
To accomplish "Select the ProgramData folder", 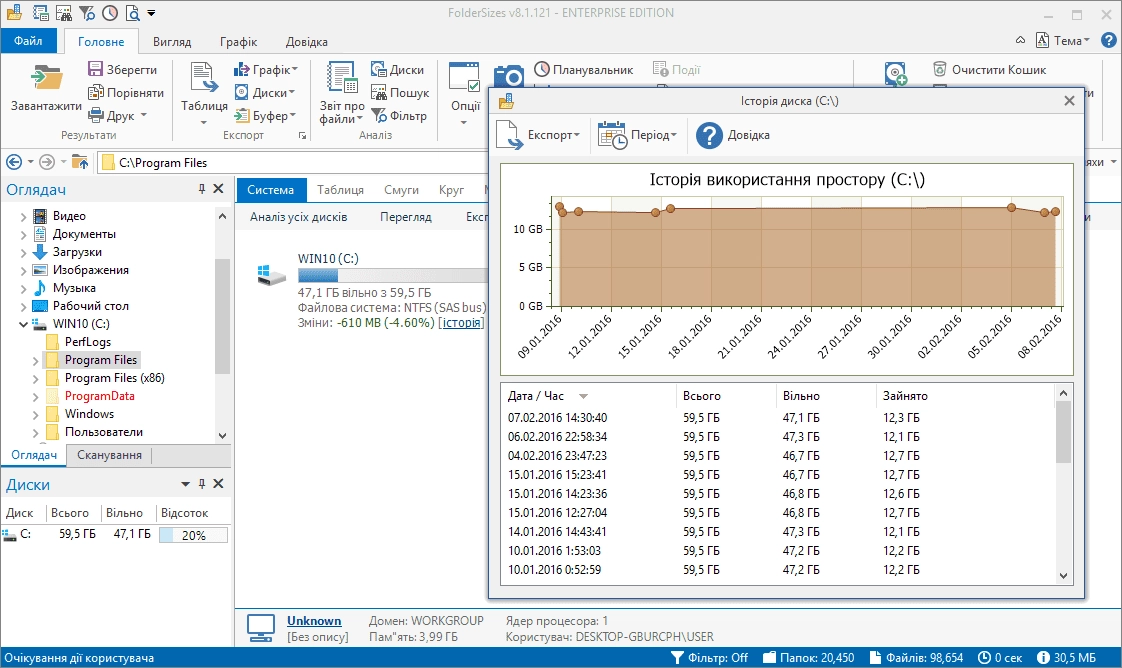I will 99,396.
